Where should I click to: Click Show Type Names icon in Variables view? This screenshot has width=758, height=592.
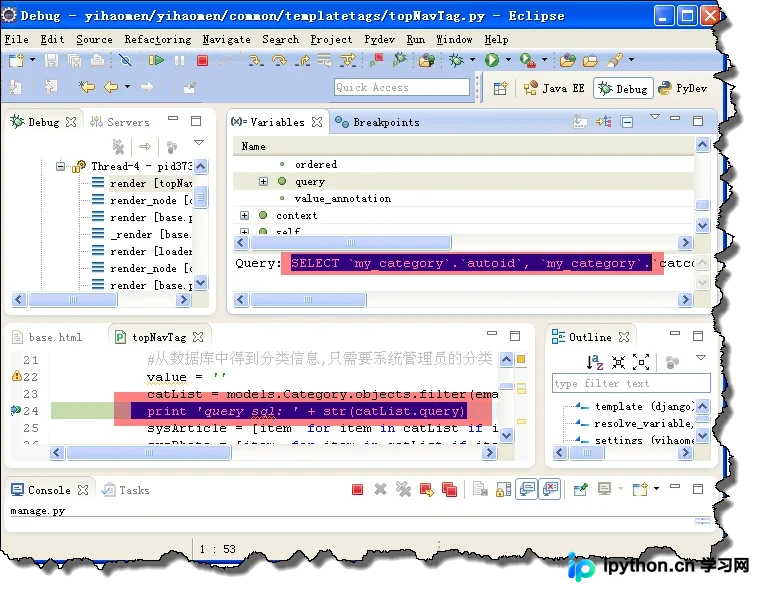click(580, 122)
